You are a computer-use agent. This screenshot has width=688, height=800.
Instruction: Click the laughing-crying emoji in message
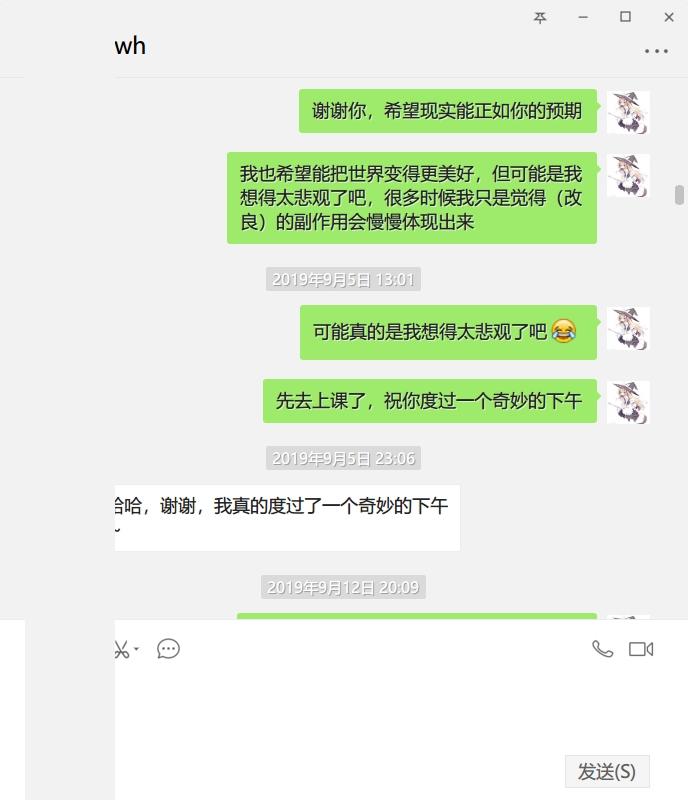coord(563,332)
